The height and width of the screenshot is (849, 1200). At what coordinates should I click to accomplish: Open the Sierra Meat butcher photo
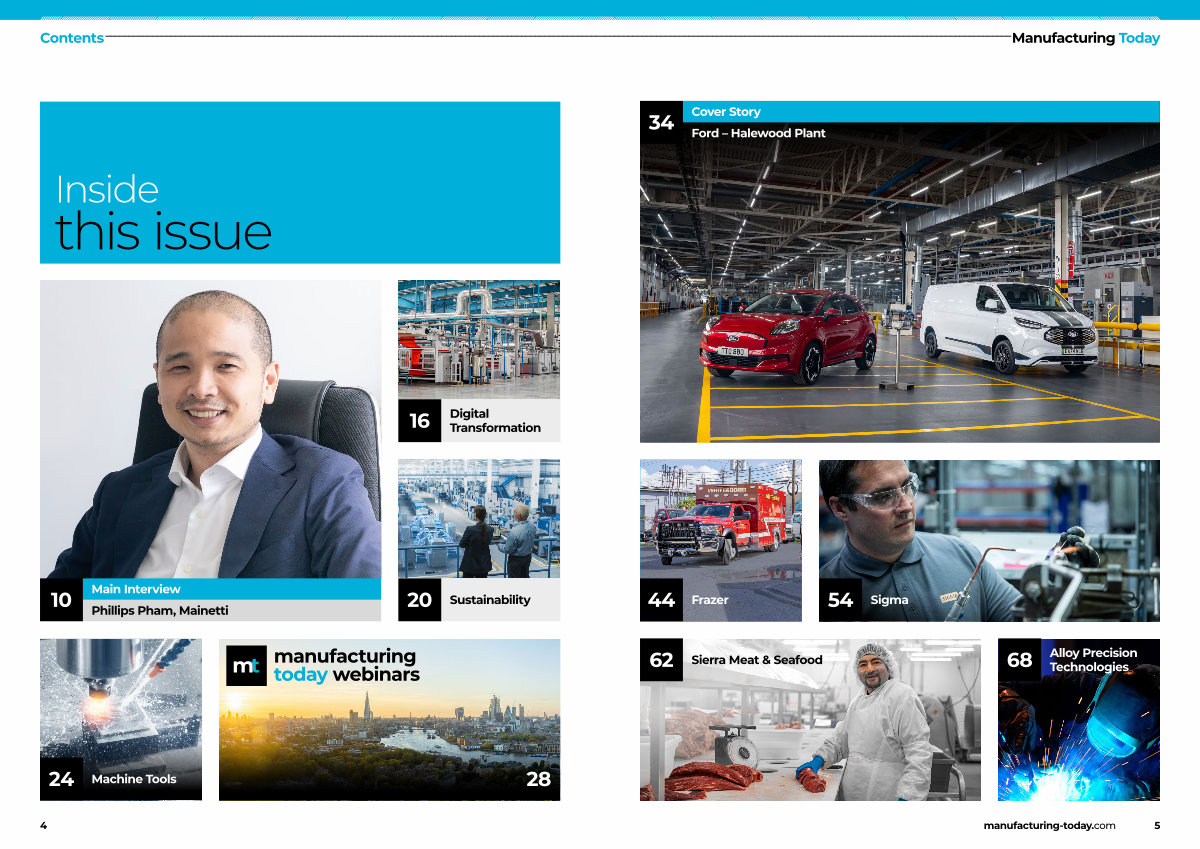point(810,720)
